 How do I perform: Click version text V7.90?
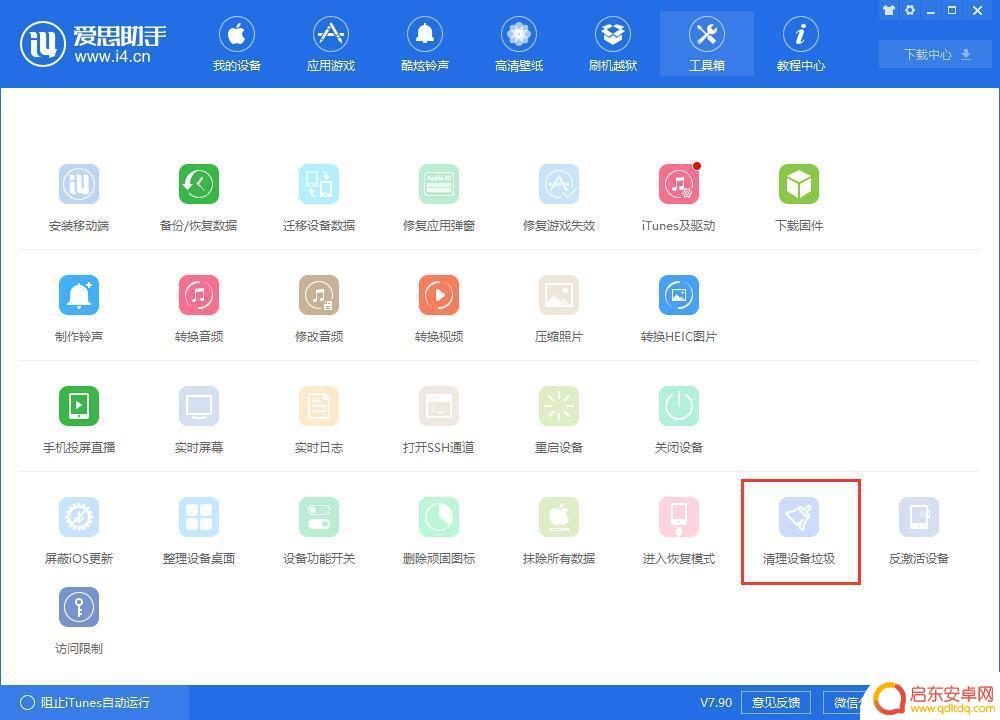click(x=716, y=703)
